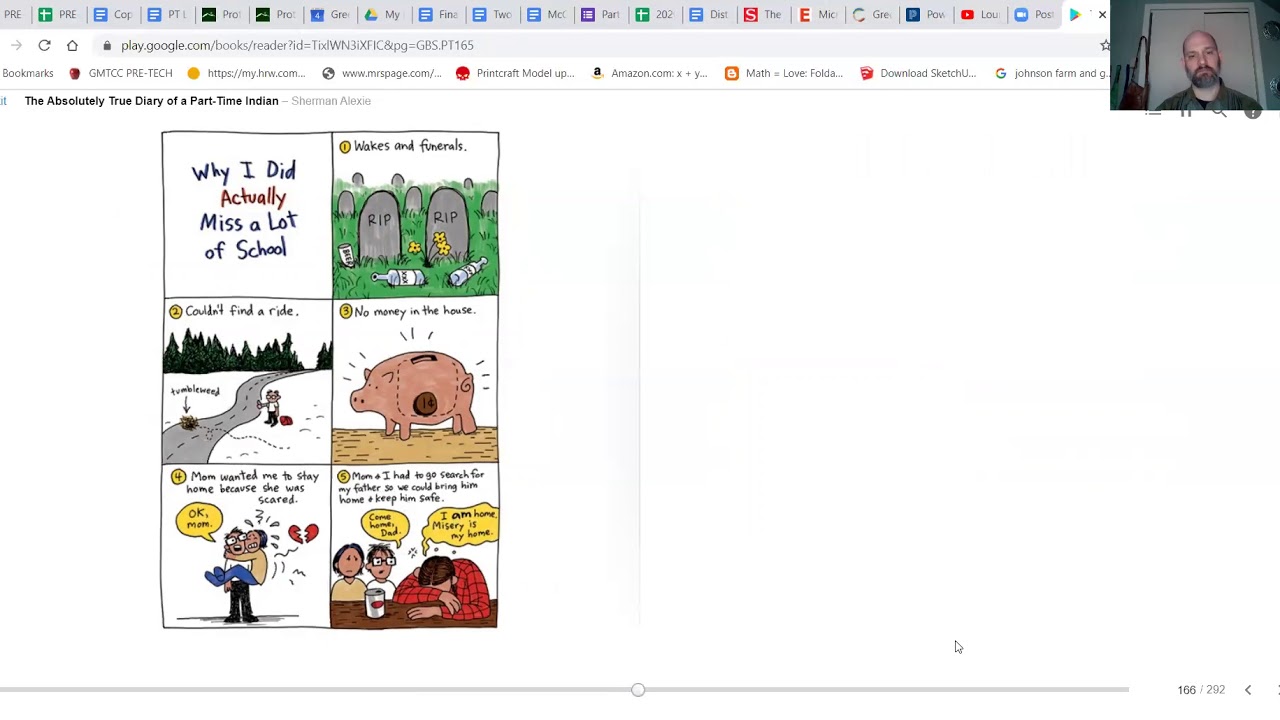This screenshot has width=1280, height=720.
Task: Open johnson farm bookmark
Action: point(1050,73)
